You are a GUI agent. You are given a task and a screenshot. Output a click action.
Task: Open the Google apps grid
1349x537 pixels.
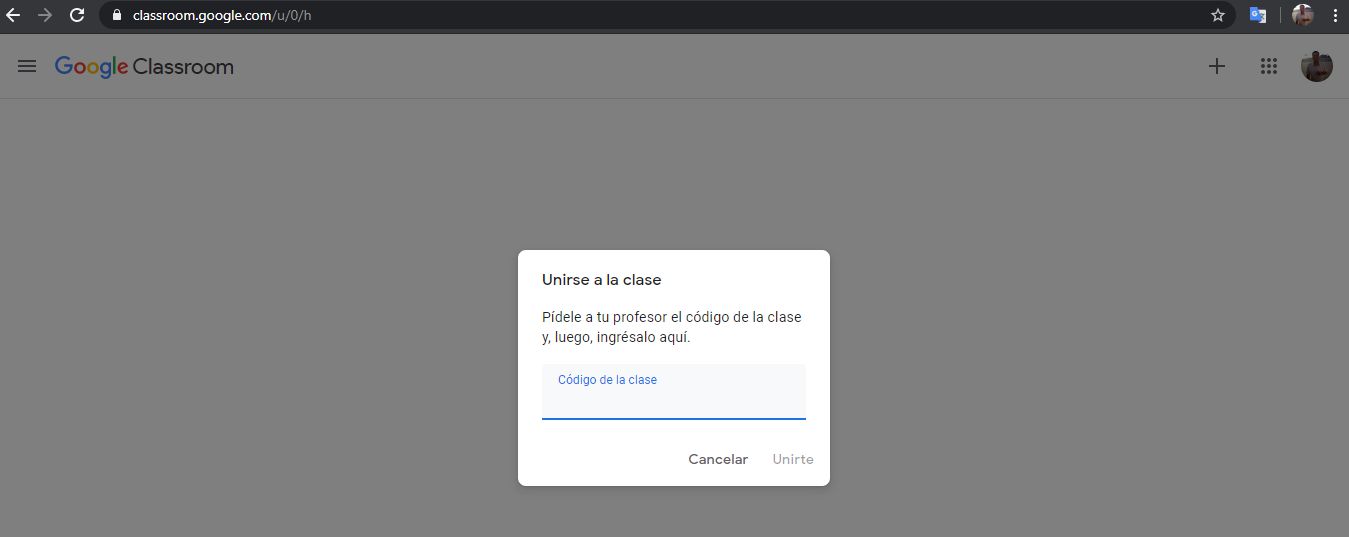tap(1268, 66)
